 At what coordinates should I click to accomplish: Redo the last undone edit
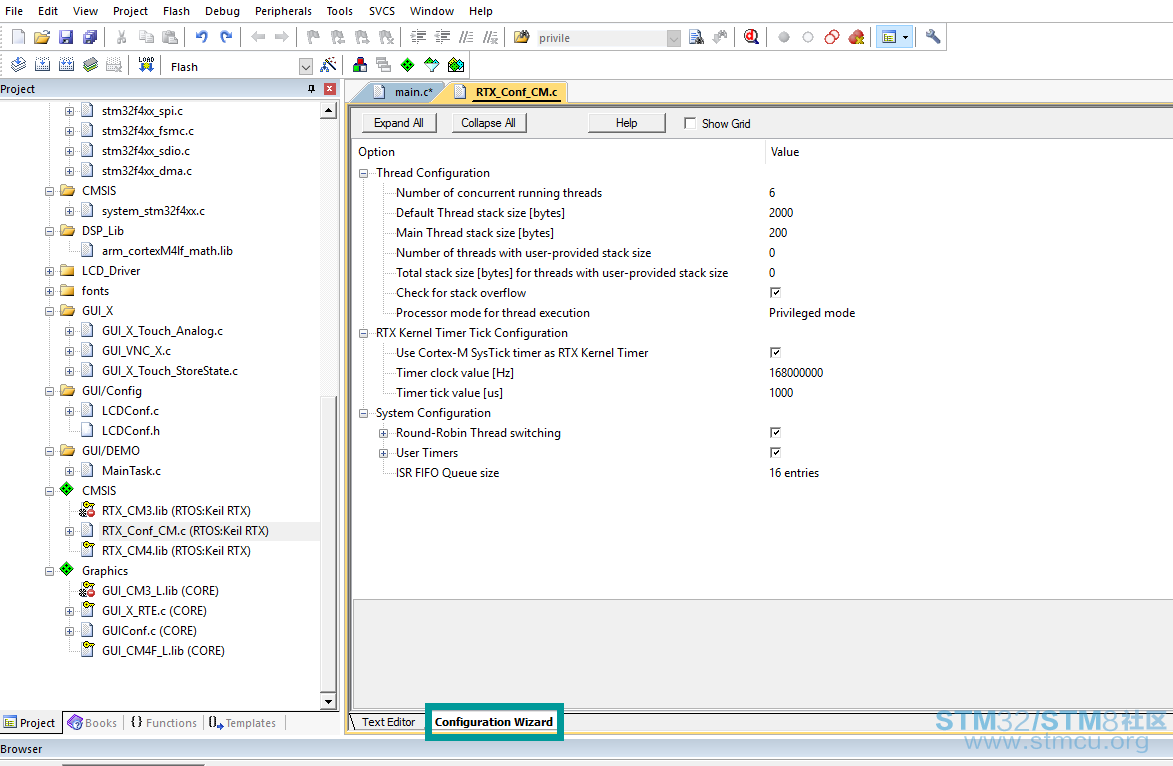pos(226,37)
